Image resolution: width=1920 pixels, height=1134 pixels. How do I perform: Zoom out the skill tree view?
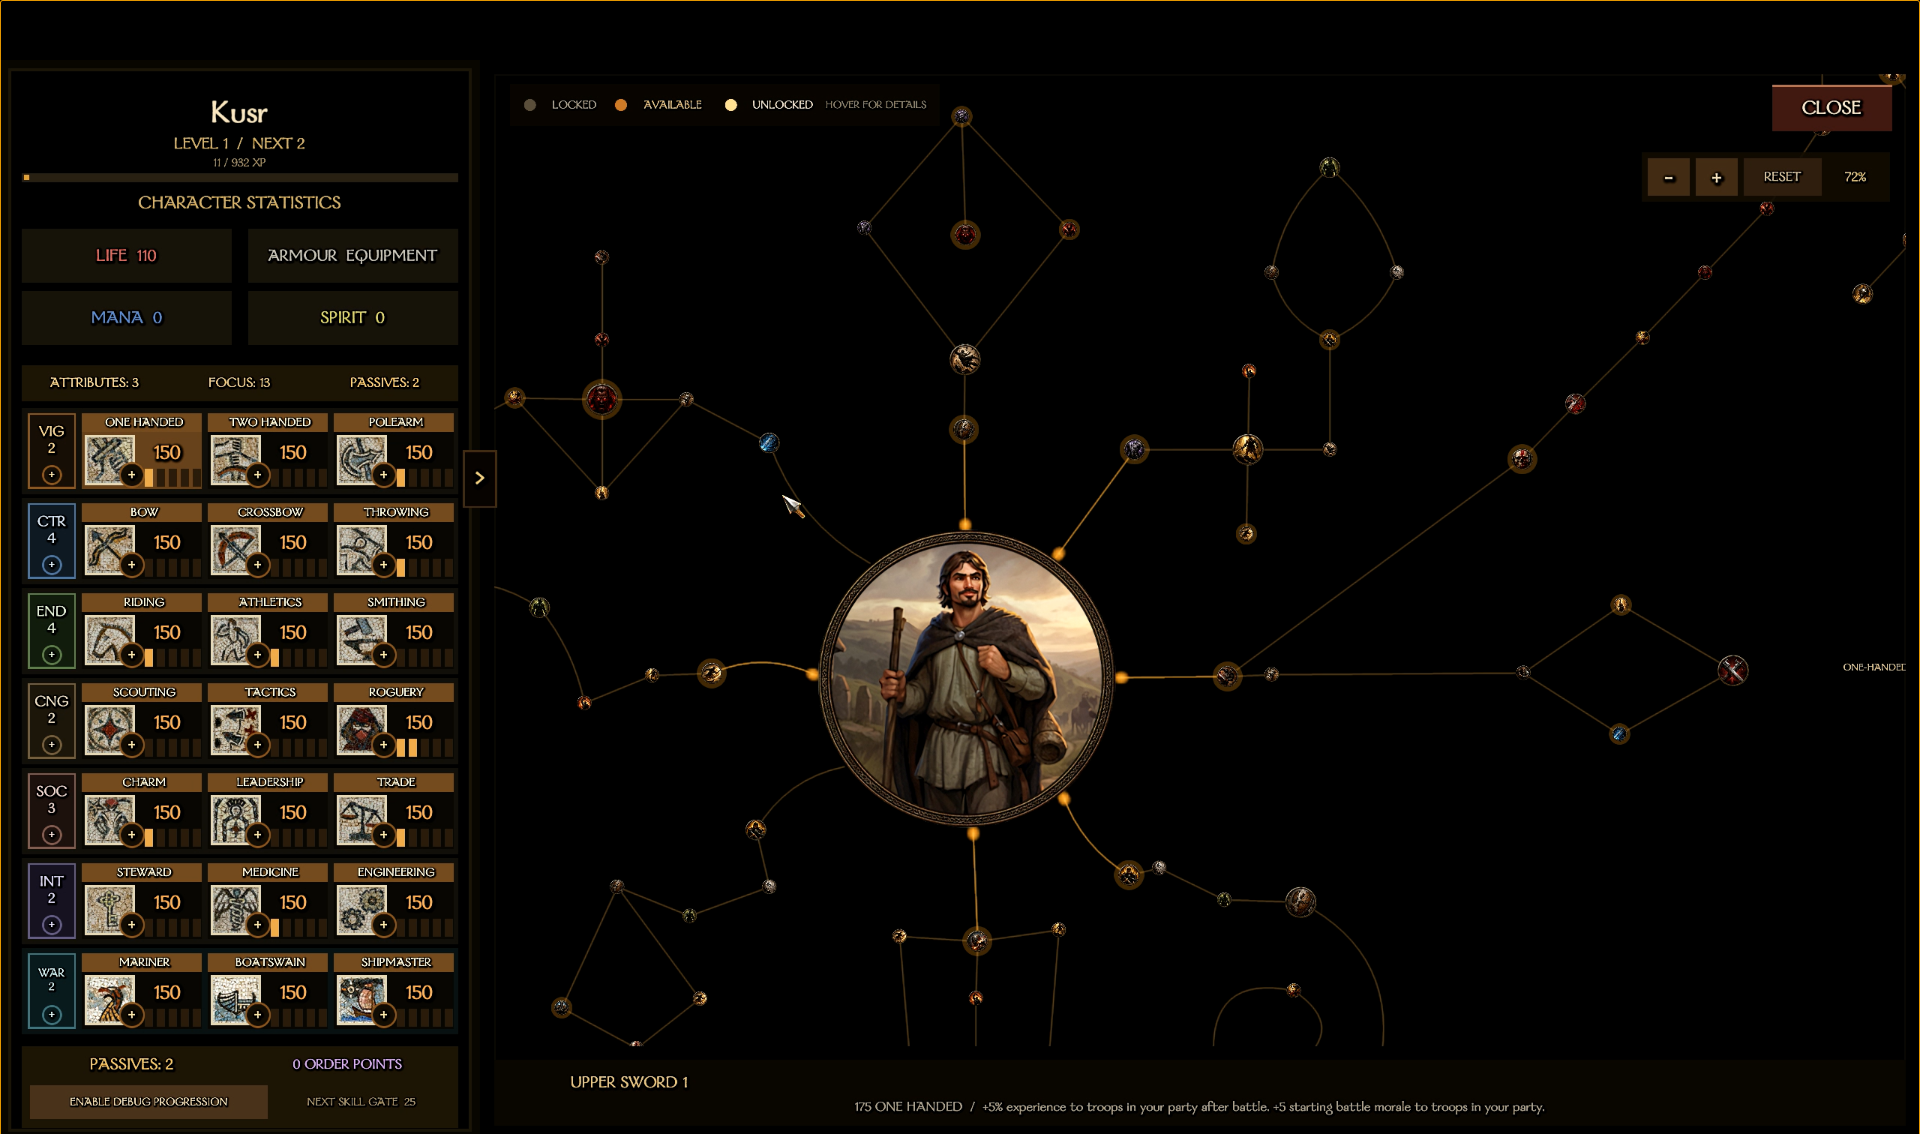point(1668,177)
